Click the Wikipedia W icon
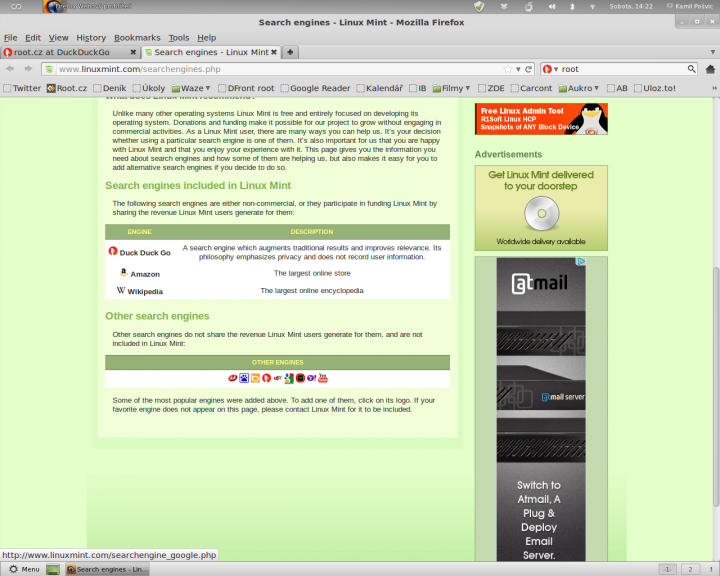Screen dimensions: 720x576 pyautogui.click(x=121, y=290)
